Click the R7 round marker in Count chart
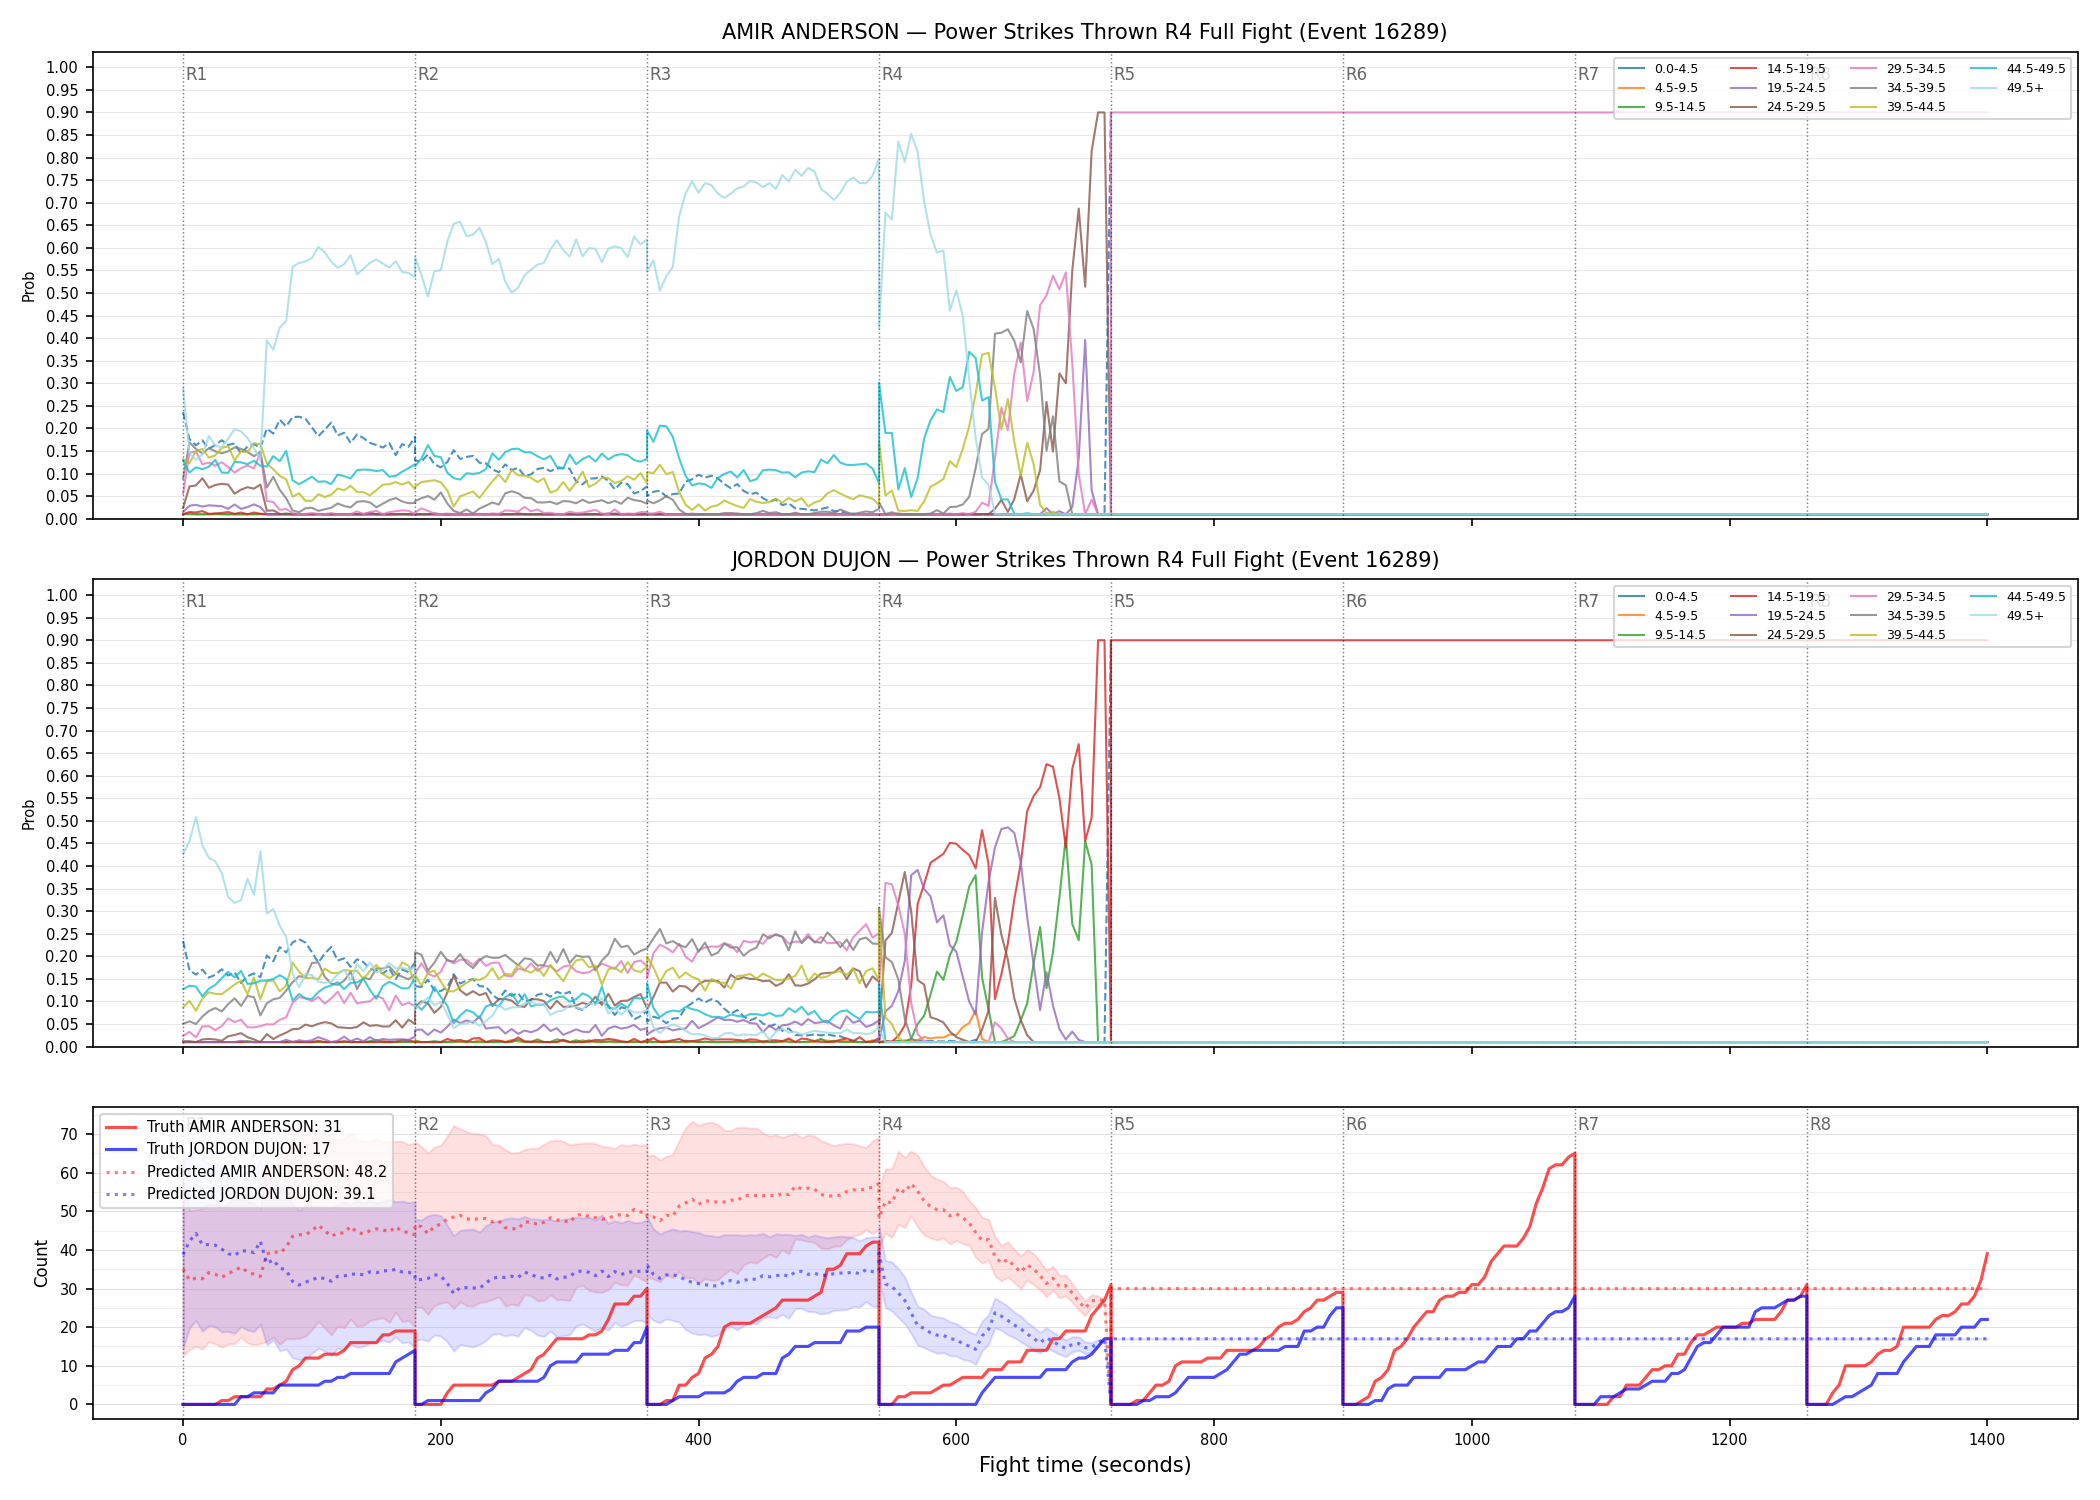Image resolution: width=2100 pixels, height=1500 pixels. (x=1588, y=1124)
